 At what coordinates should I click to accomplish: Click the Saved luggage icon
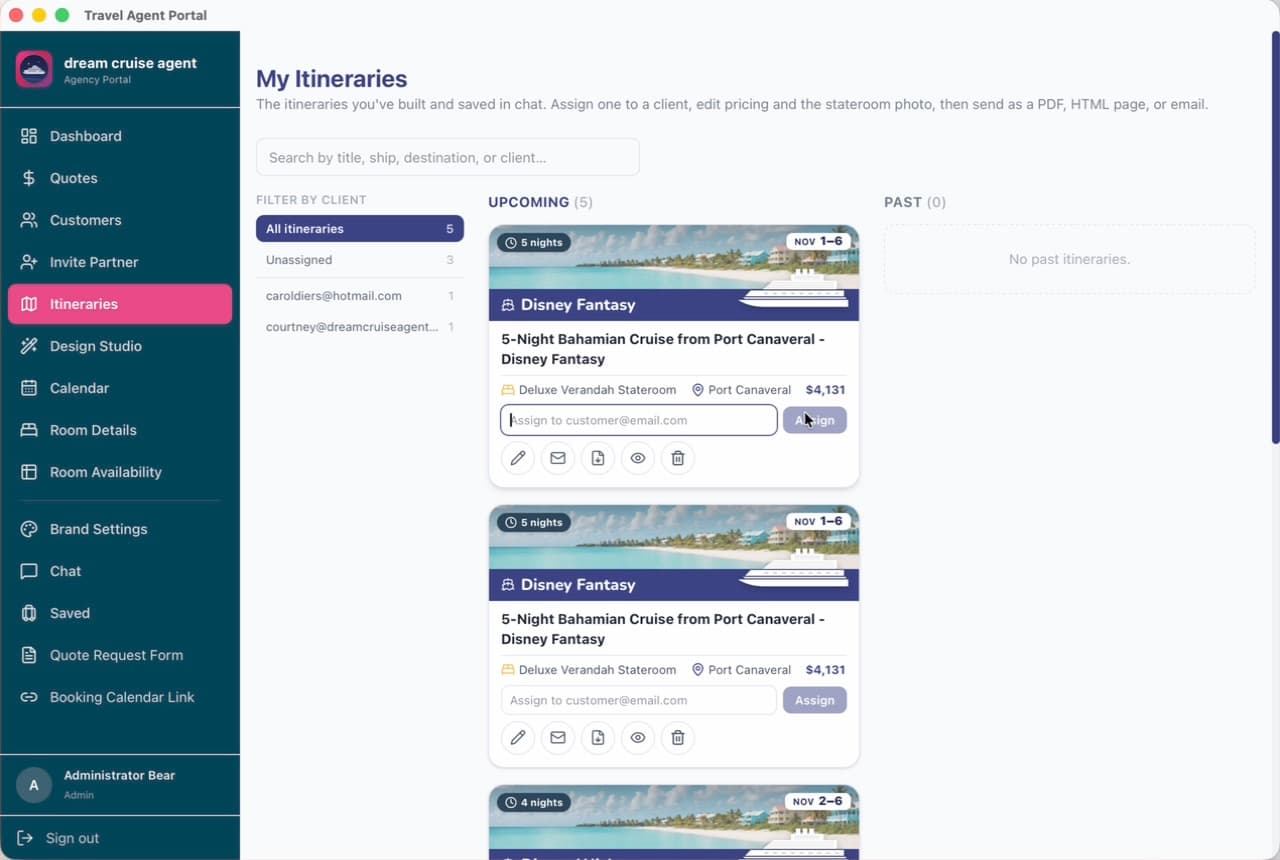[x=29, y=613]
